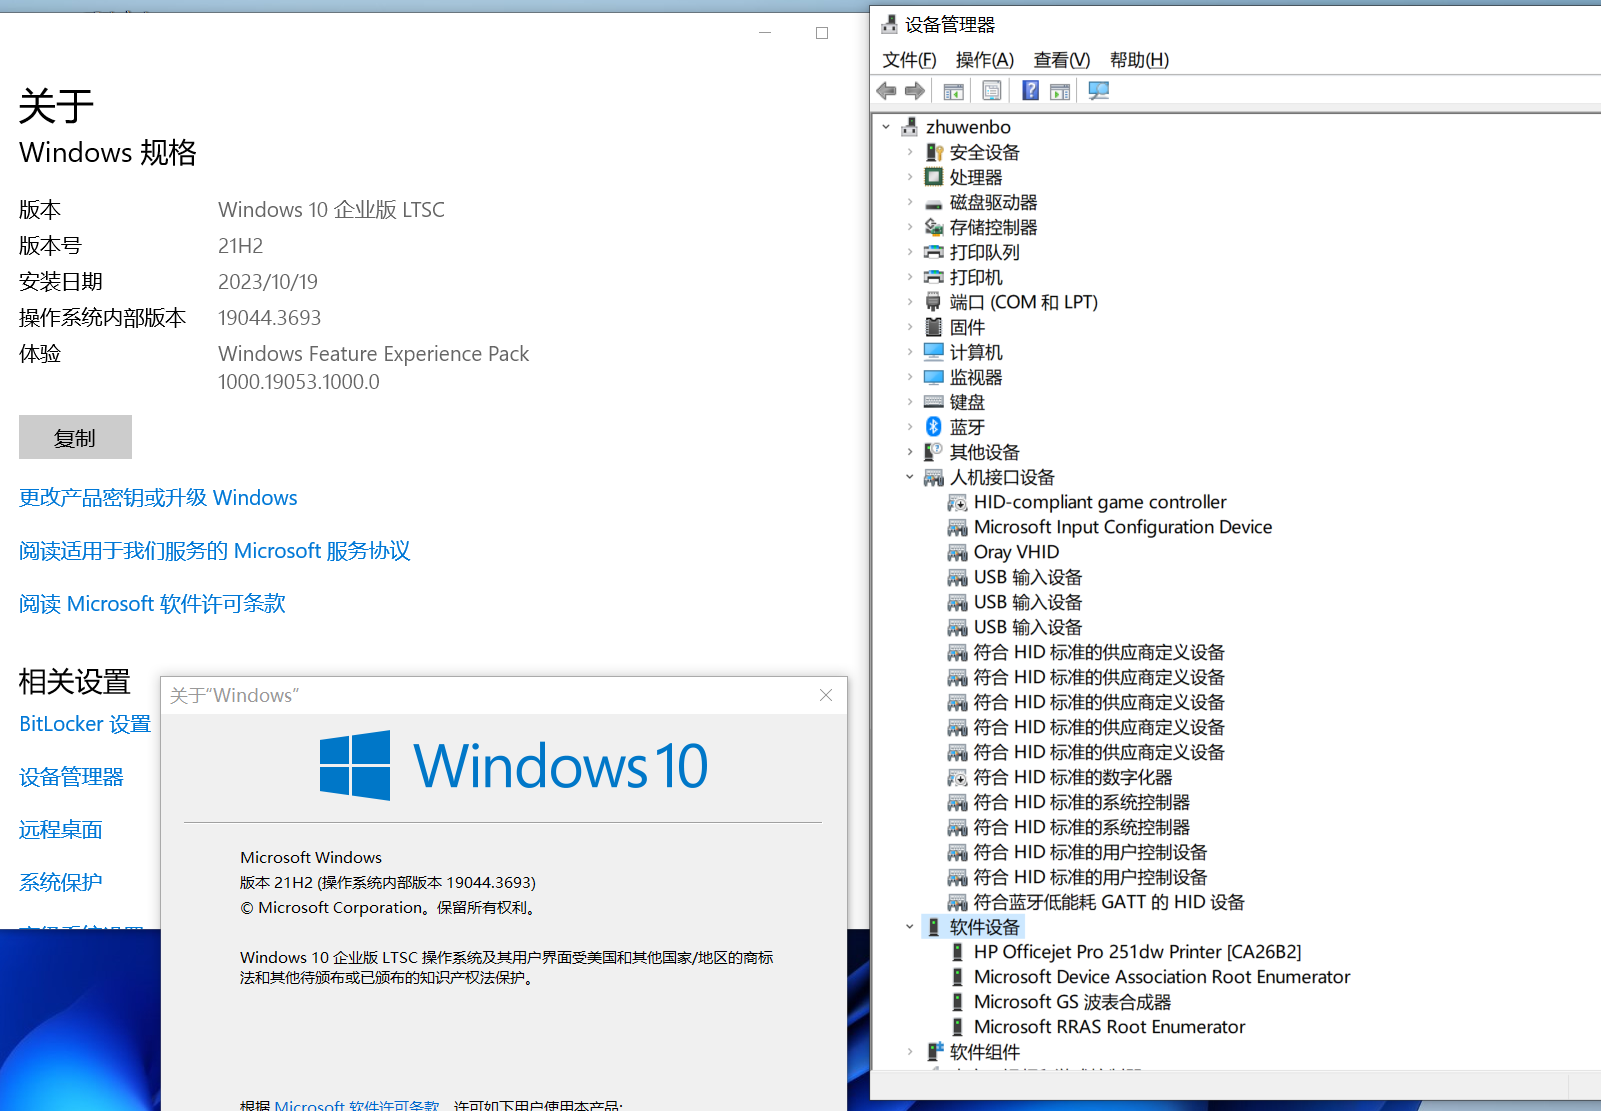Open the 文件(F) menu
The image size is (1601, 1111).
tap(909, 60)
